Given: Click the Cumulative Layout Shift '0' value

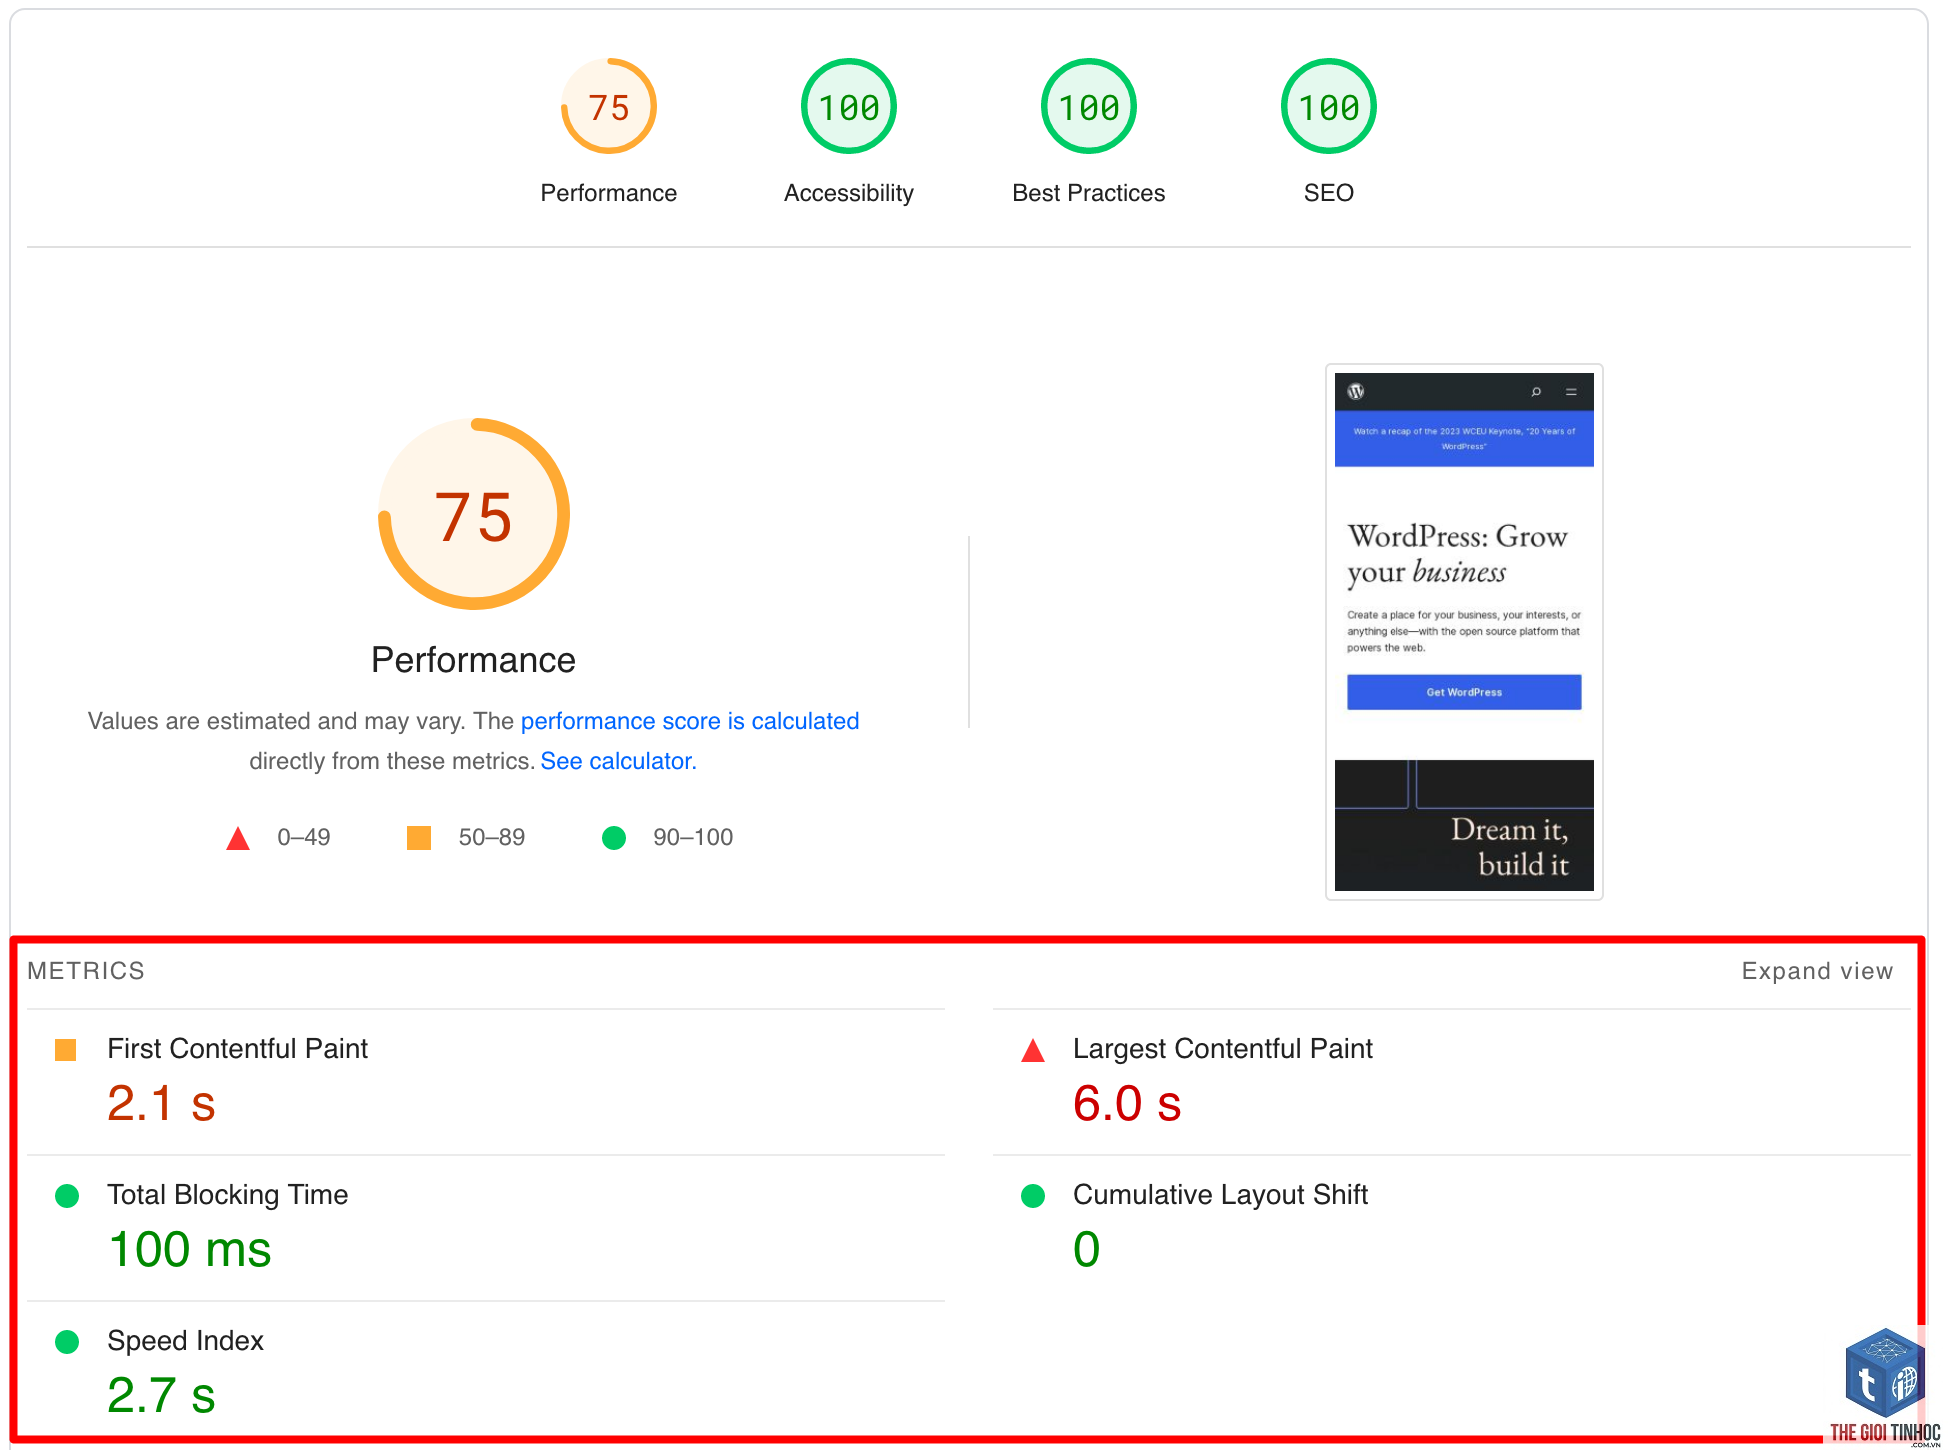Looking at the screenshot, I should 1086,1249.
